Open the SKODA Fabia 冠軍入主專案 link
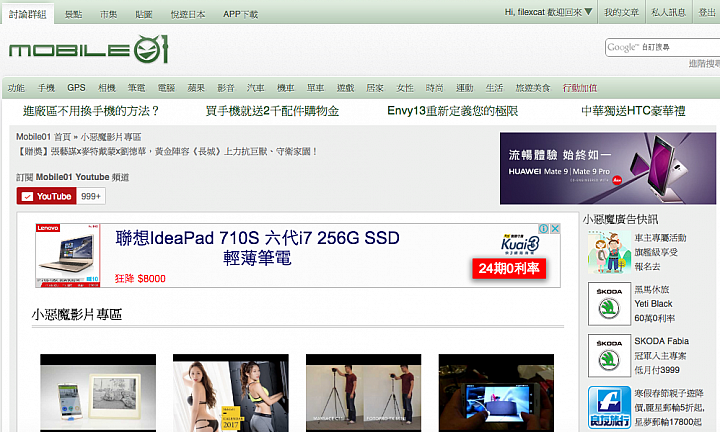This screenshot has height=432, width=720. [x=661, y=356]
